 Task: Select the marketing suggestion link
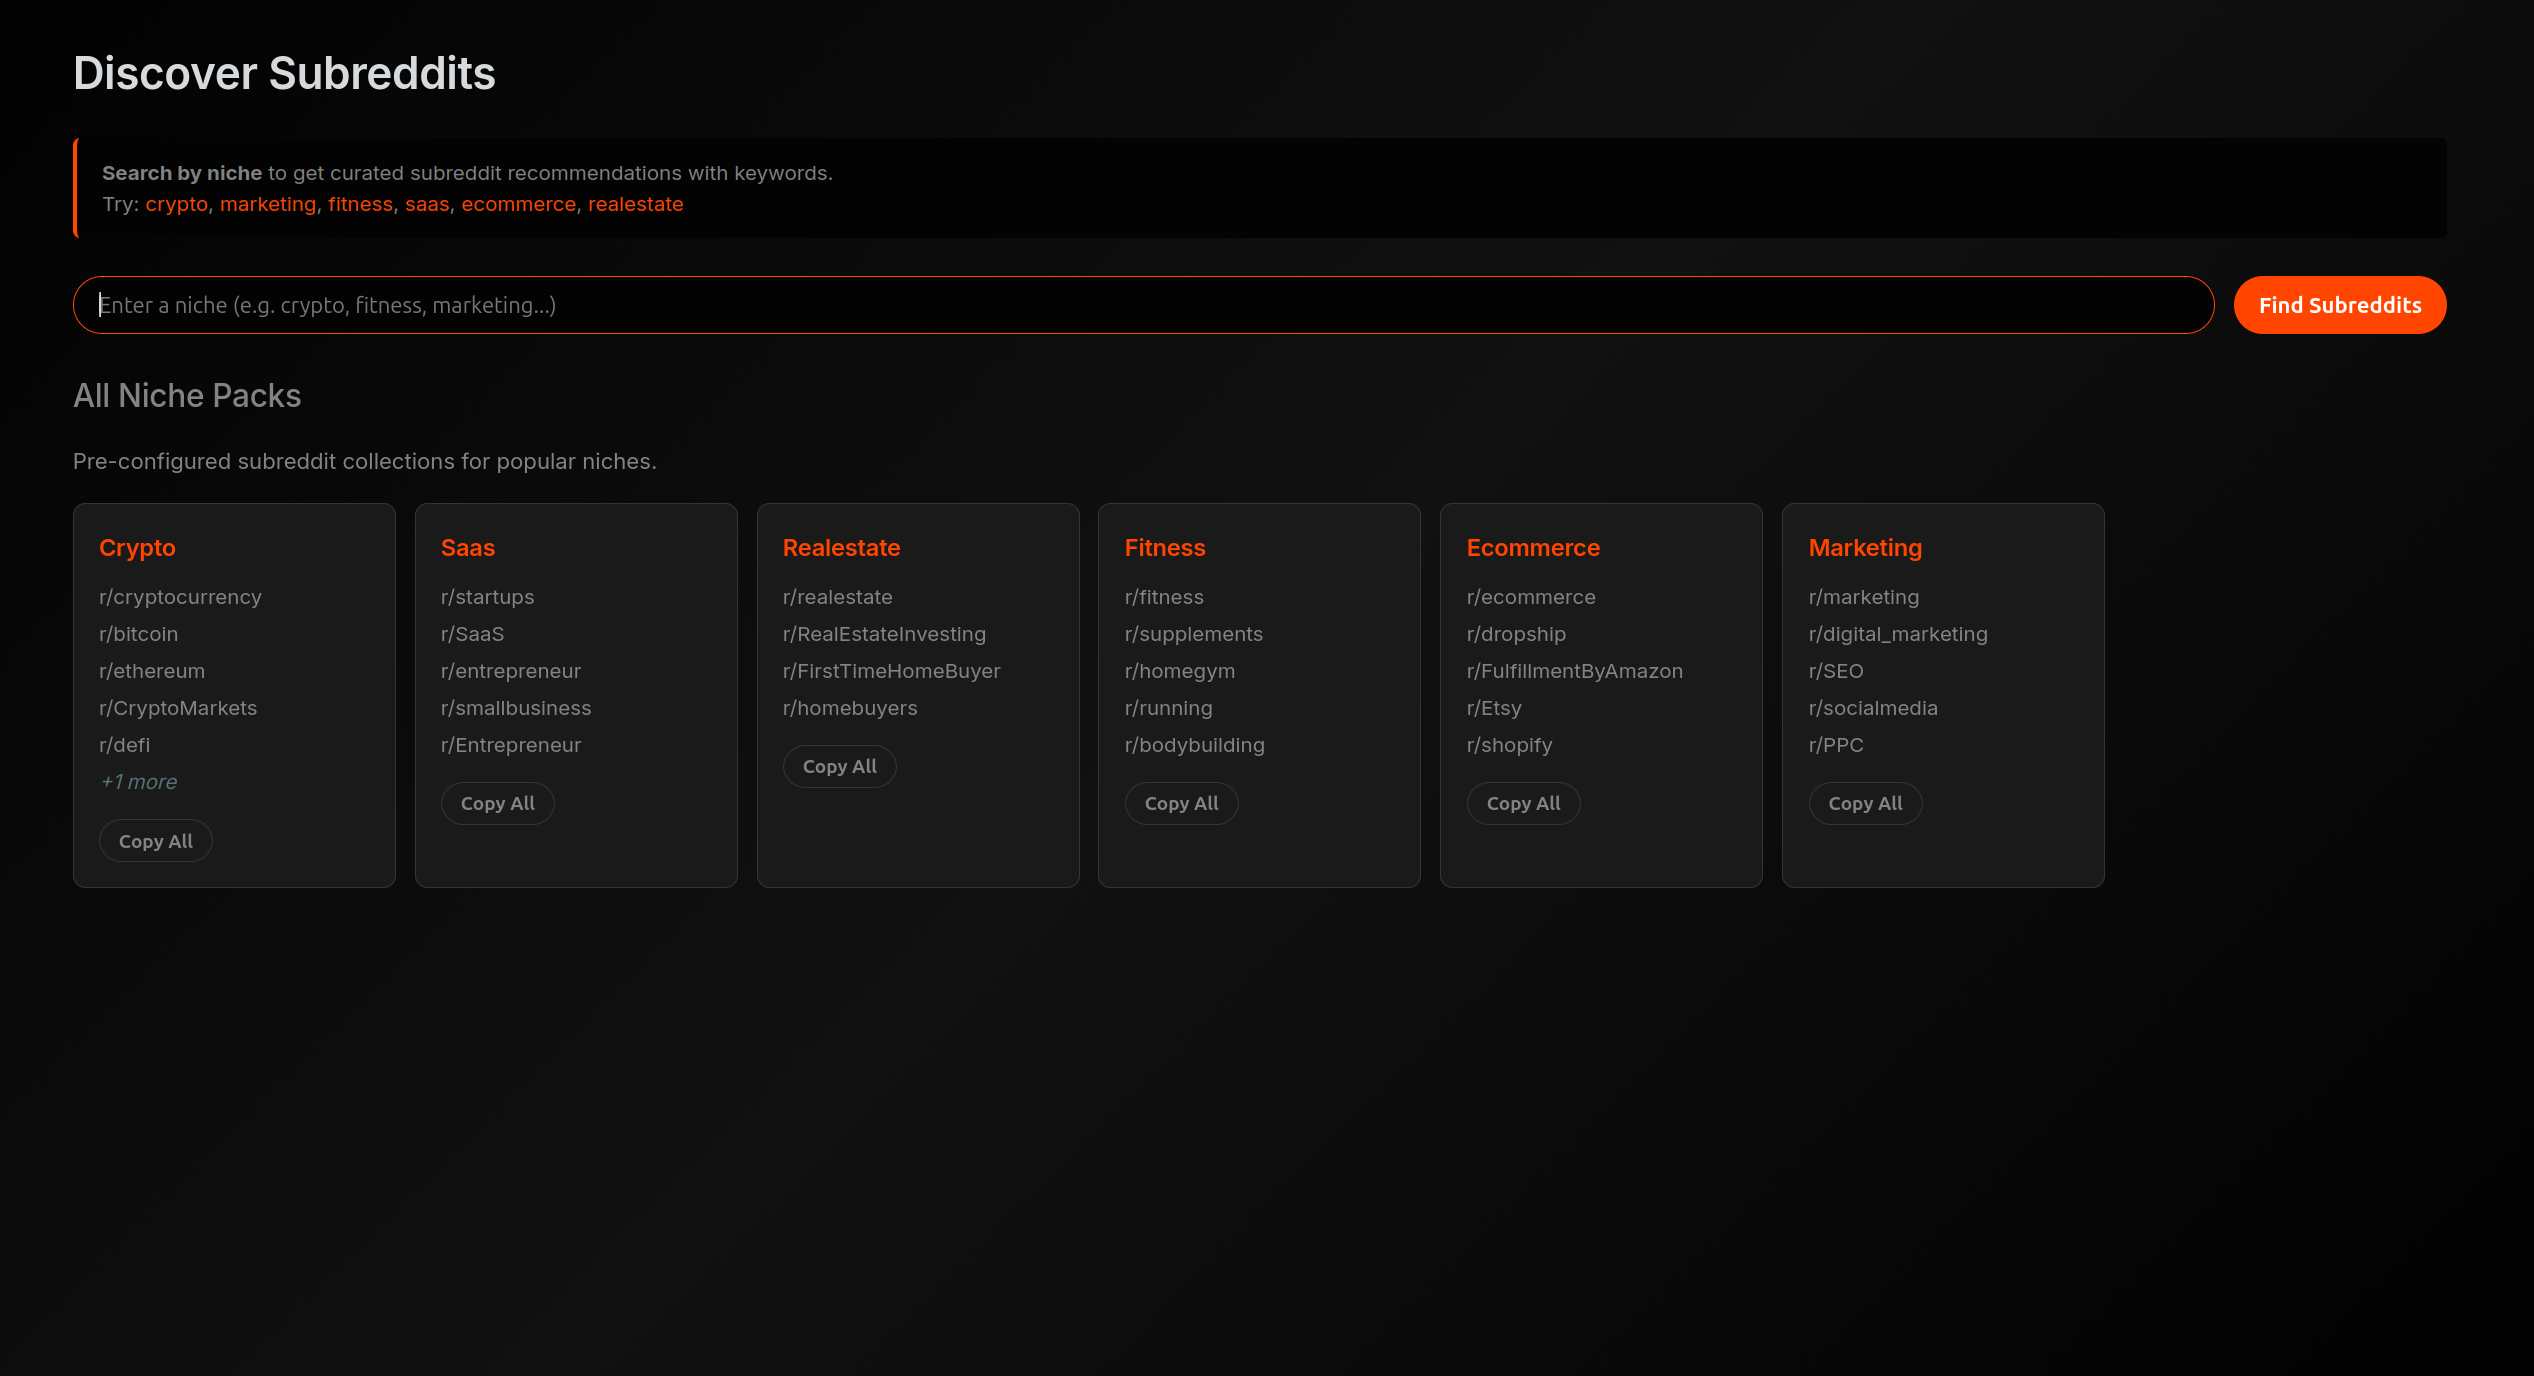(267, 204)
